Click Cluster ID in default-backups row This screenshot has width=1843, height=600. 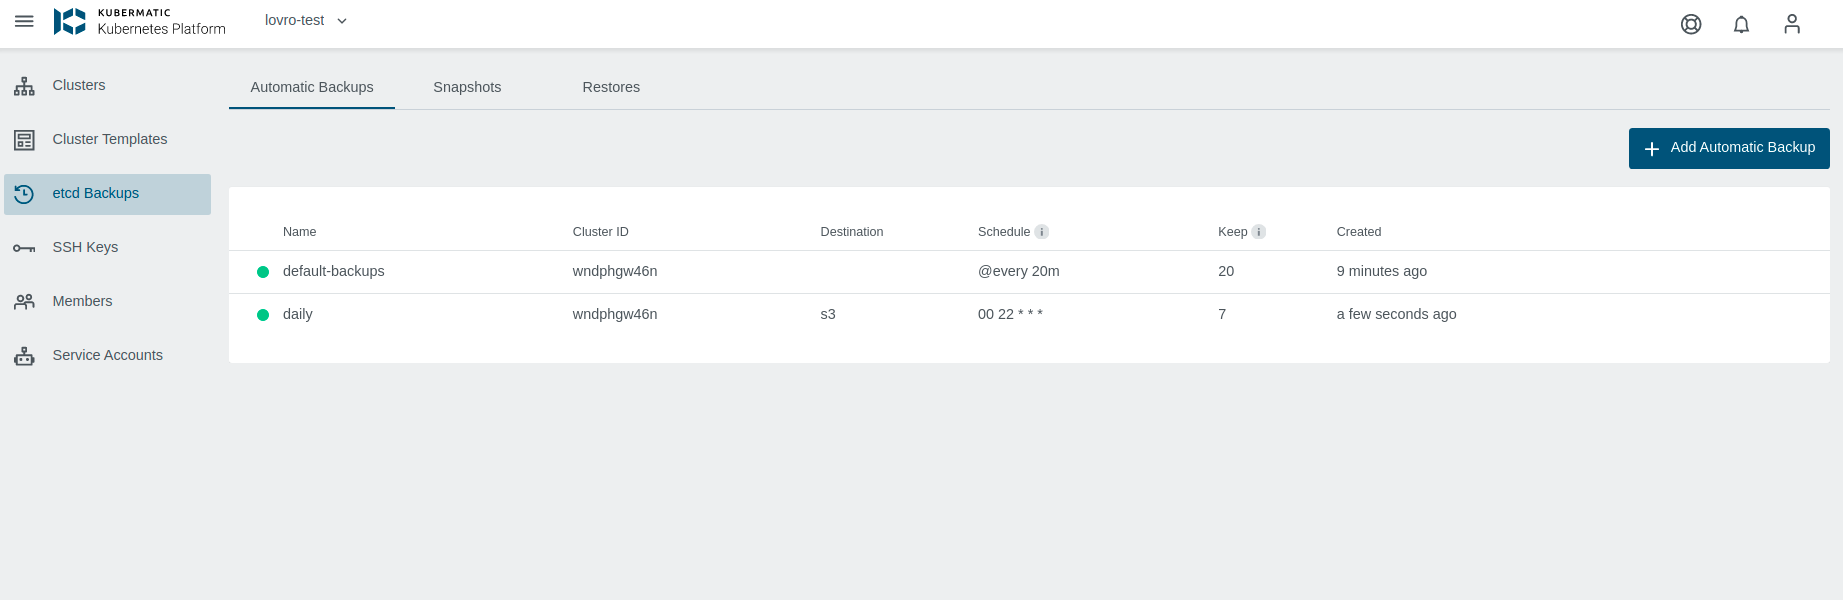[615, 271]
